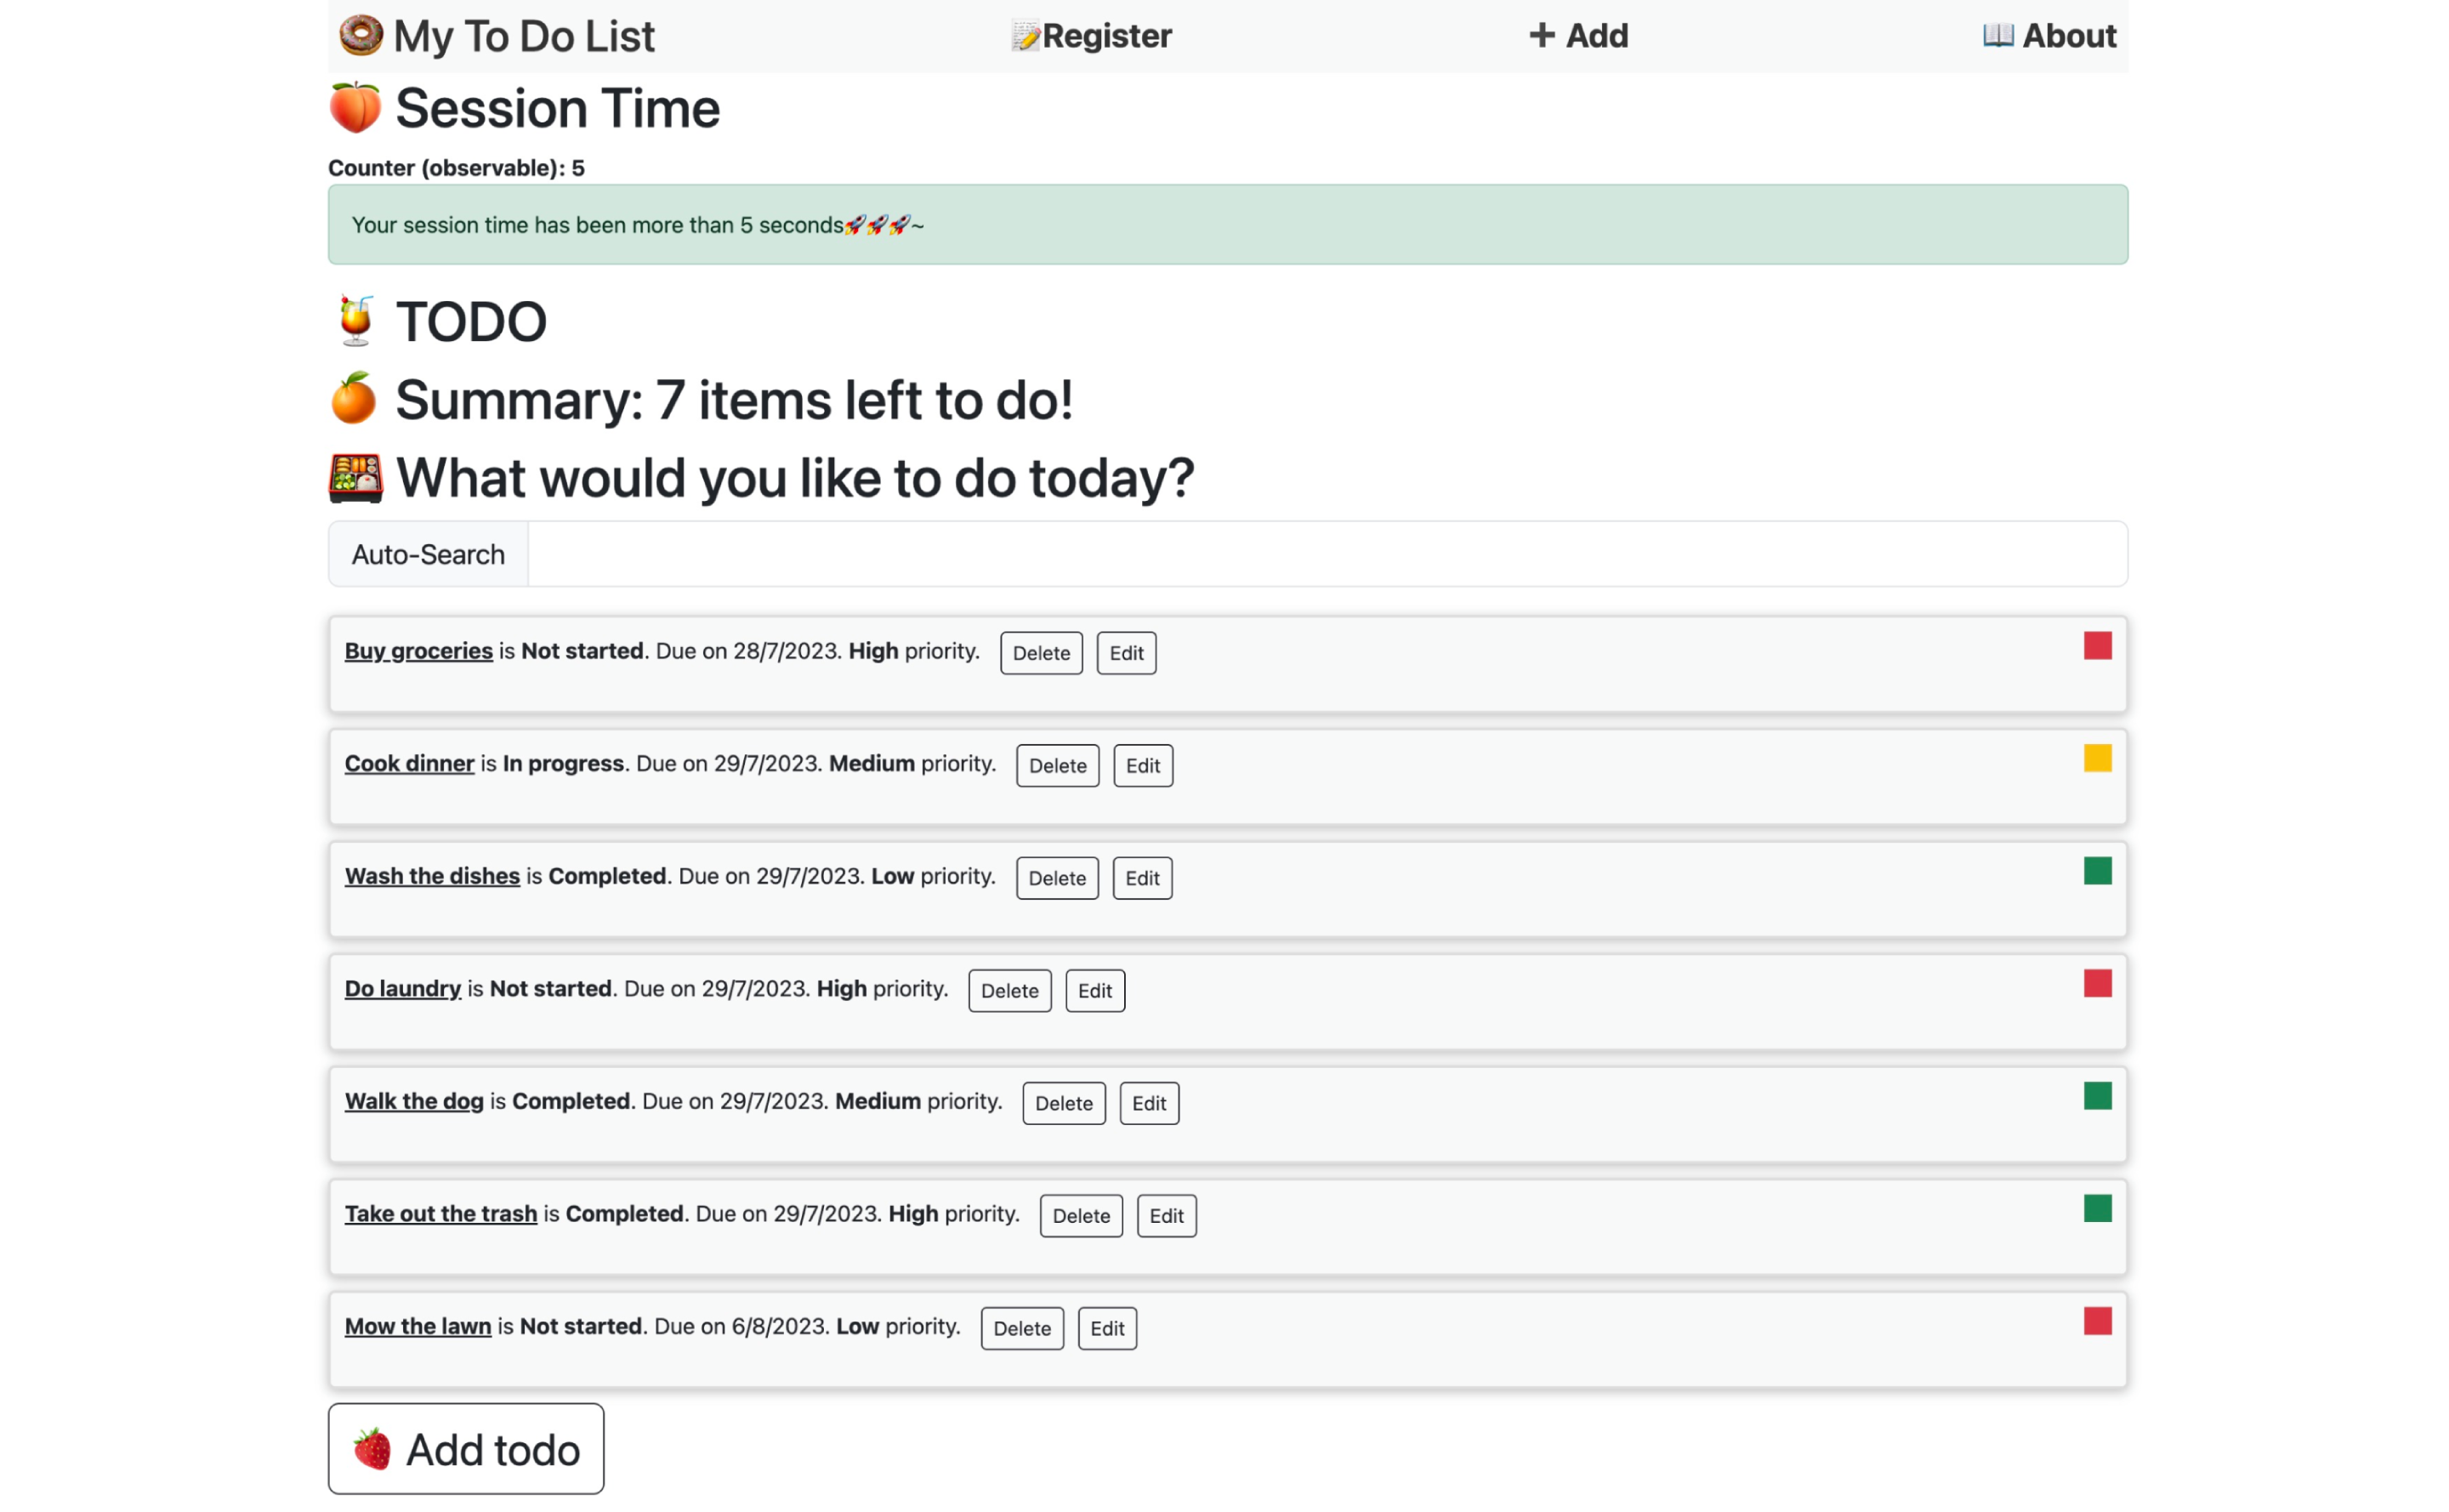Delete the Mow the lawn item
This screenshot has width=2449, height=1512.
(1022, 1328)
